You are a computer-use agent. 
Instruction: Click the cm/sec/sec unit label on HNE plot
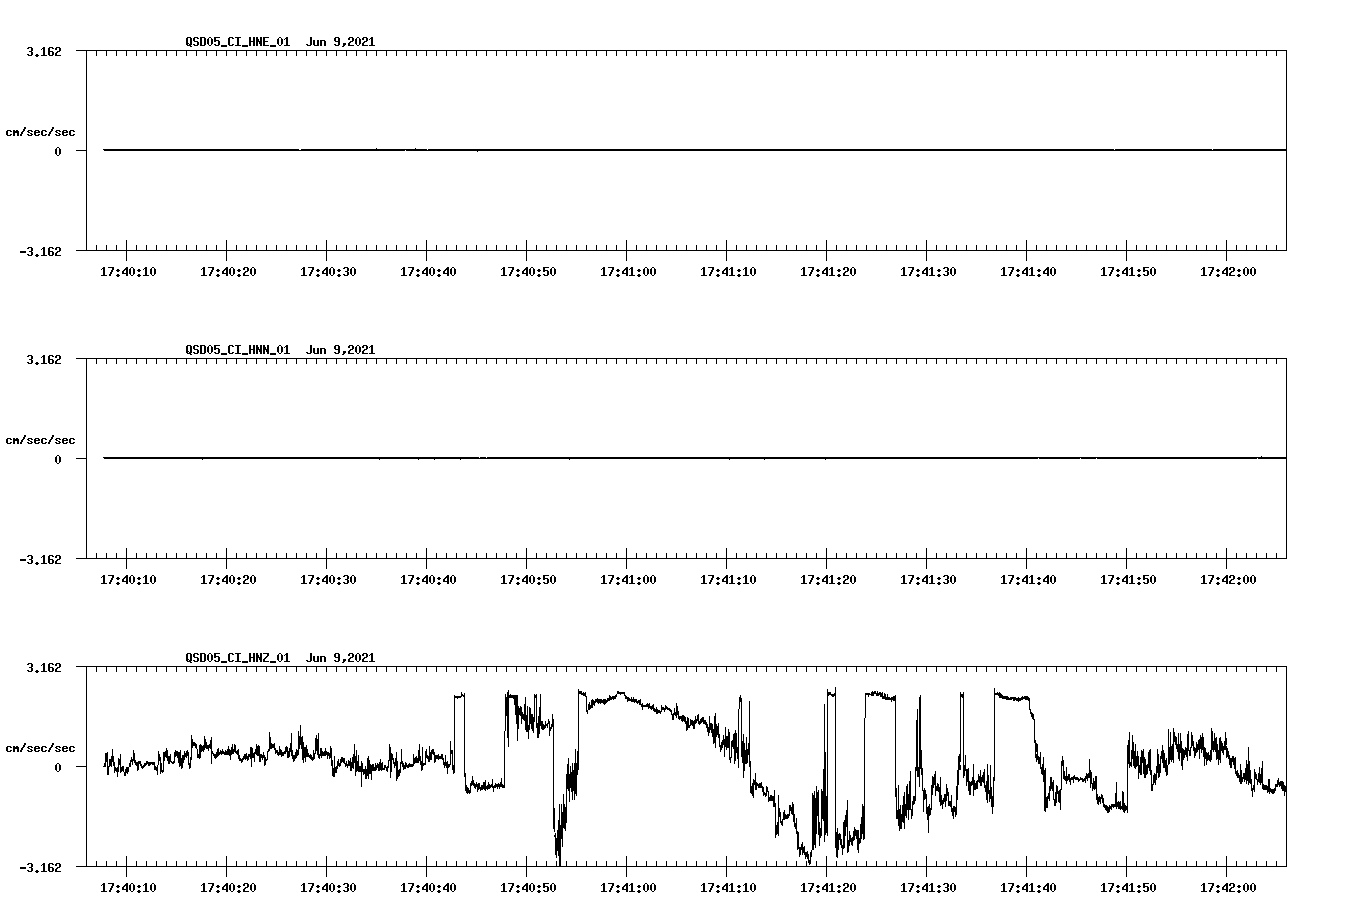coord(40,132)
